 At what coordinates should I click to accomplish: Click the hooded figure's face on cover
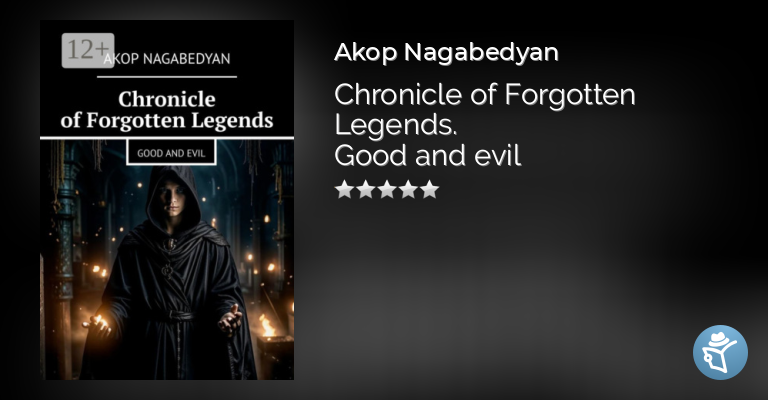pyautogui.click(x=173, y=200)
